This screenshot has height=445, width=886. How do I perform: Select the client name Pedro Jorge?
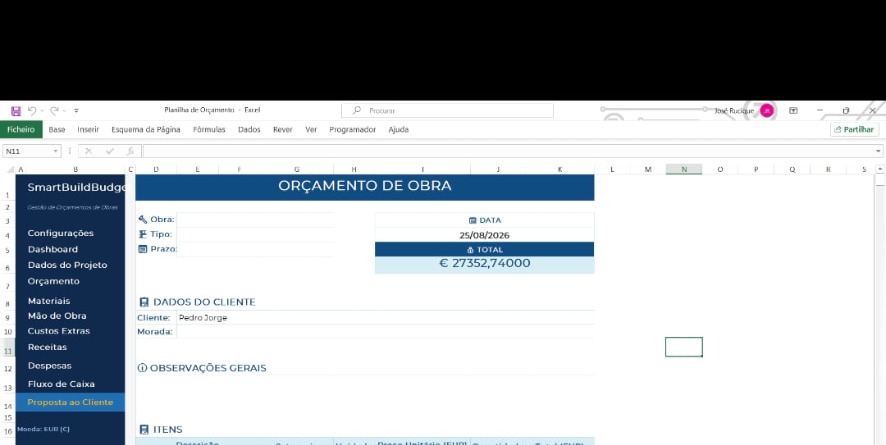click(203, 318)
